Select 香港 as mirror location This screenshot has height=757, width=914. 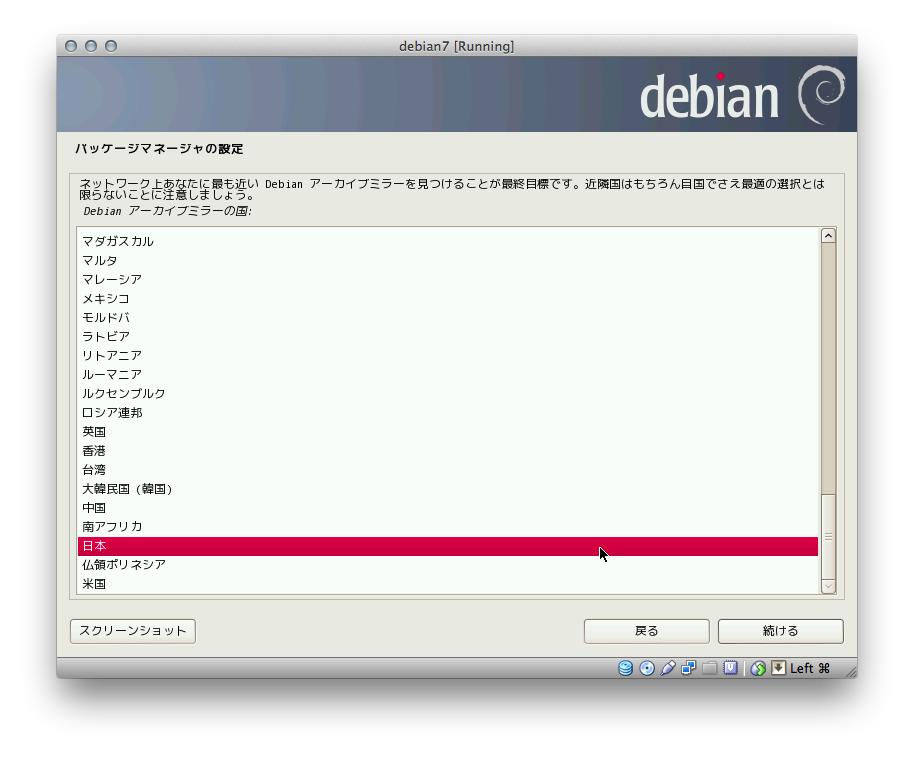point(448,450)
